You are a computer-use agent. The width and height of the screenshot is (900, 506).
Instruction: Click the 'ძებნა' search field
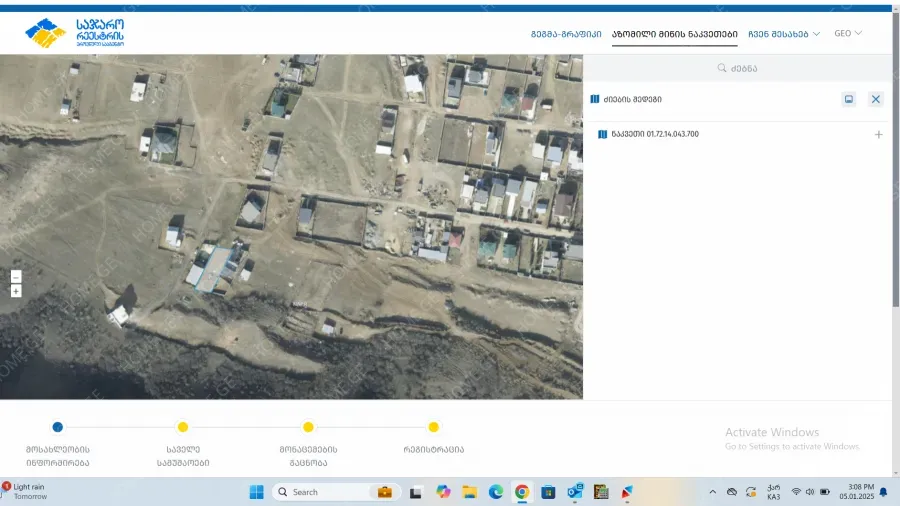tap(738, 68)
